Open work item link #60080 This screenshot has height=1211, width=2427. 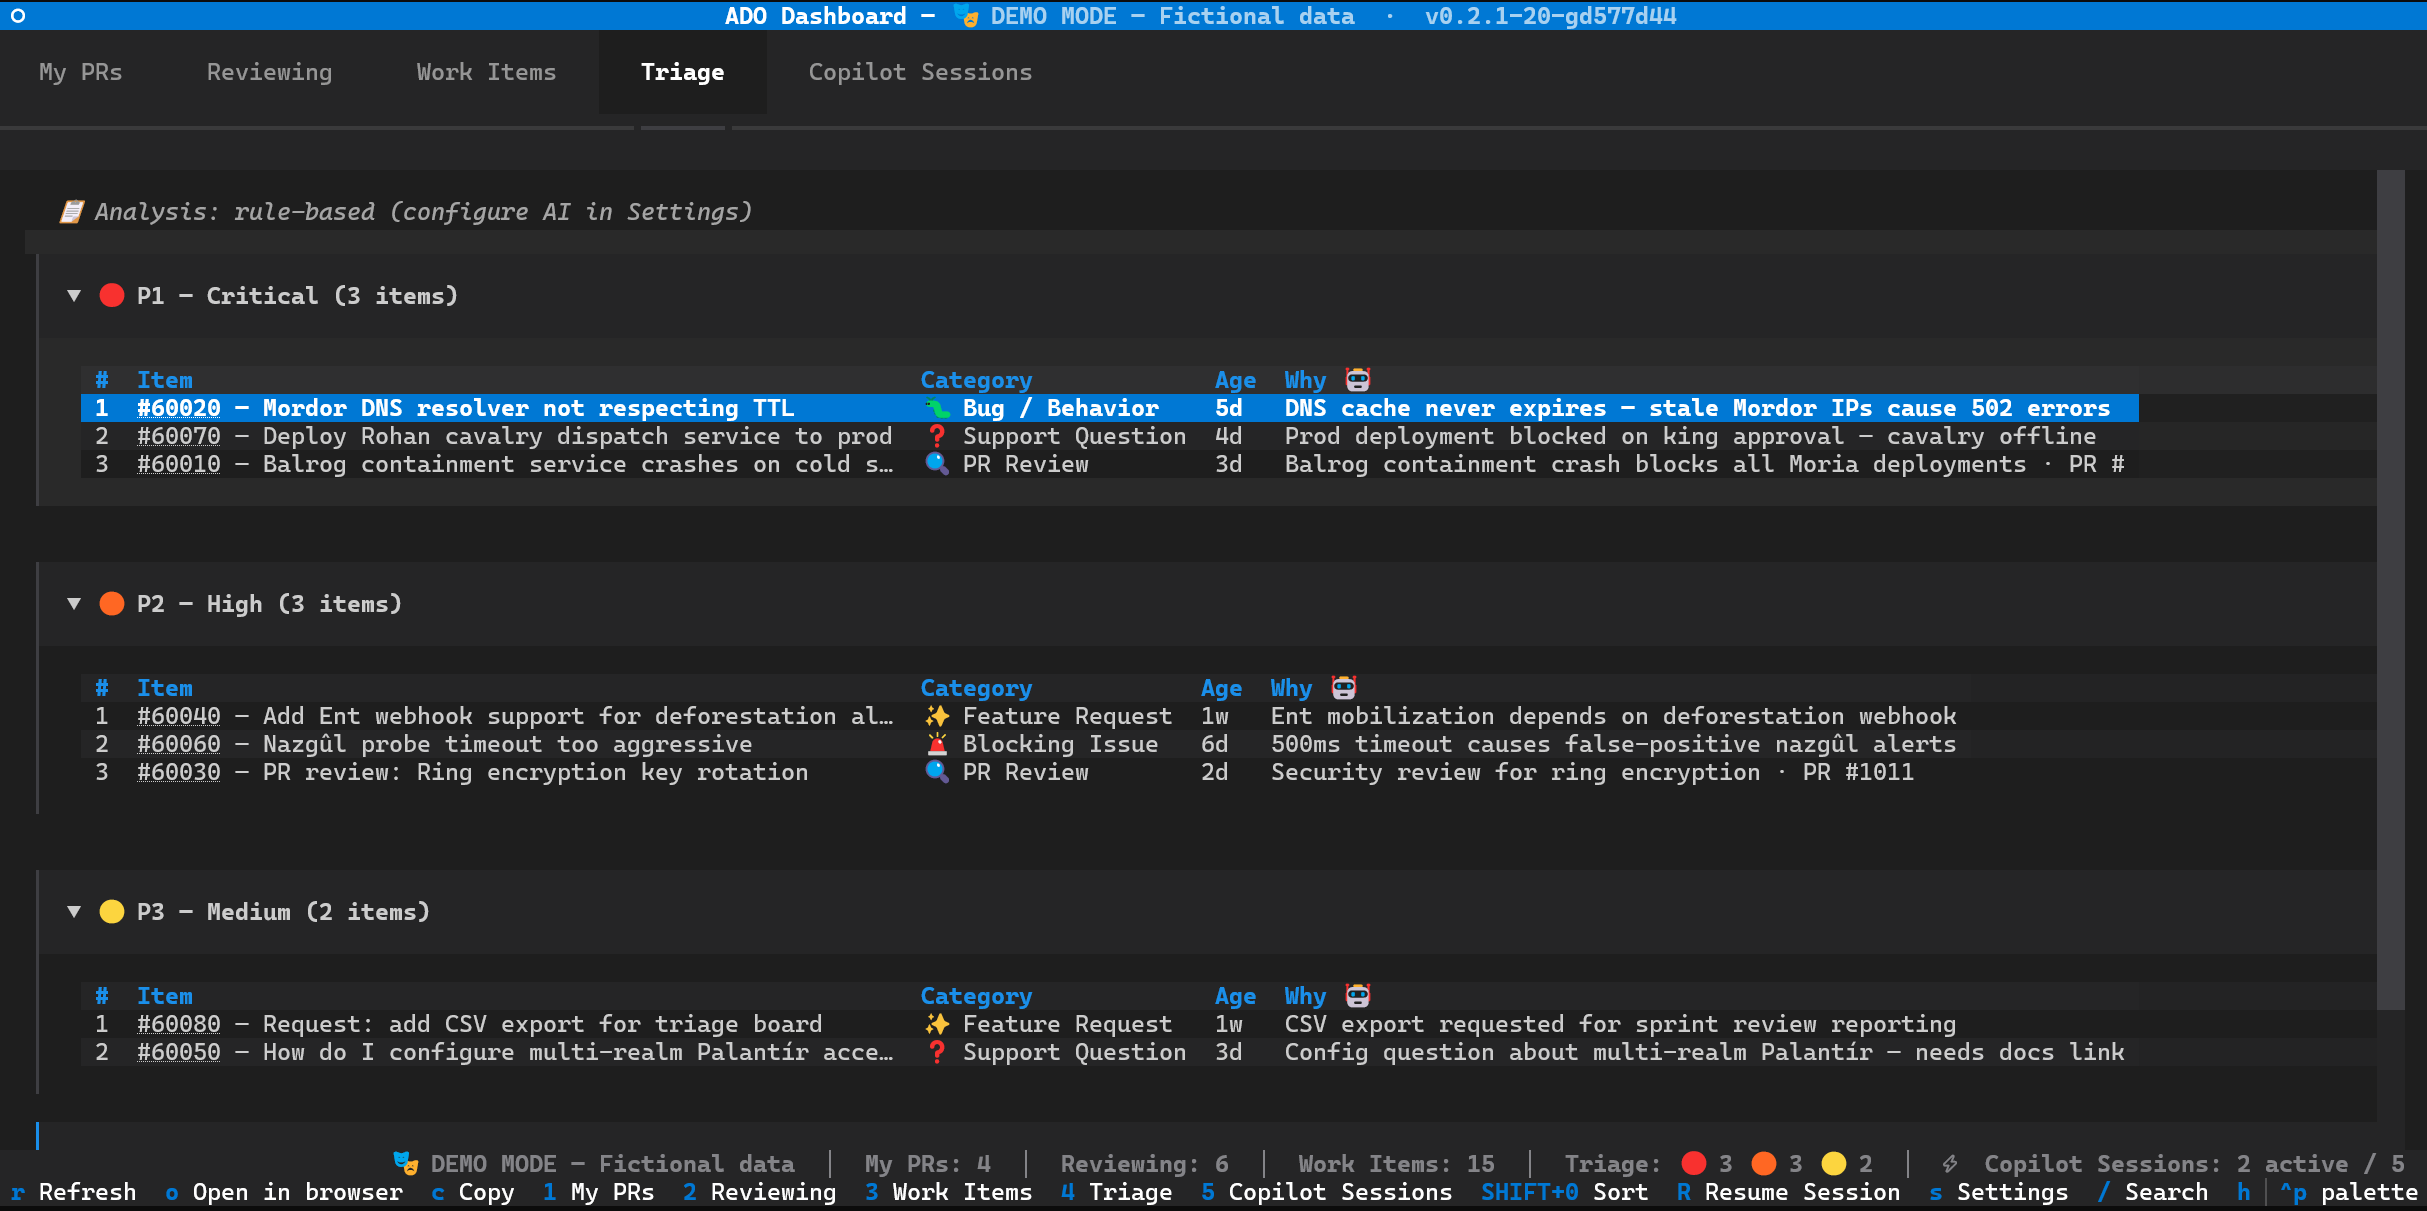(x=179, y=1024)
